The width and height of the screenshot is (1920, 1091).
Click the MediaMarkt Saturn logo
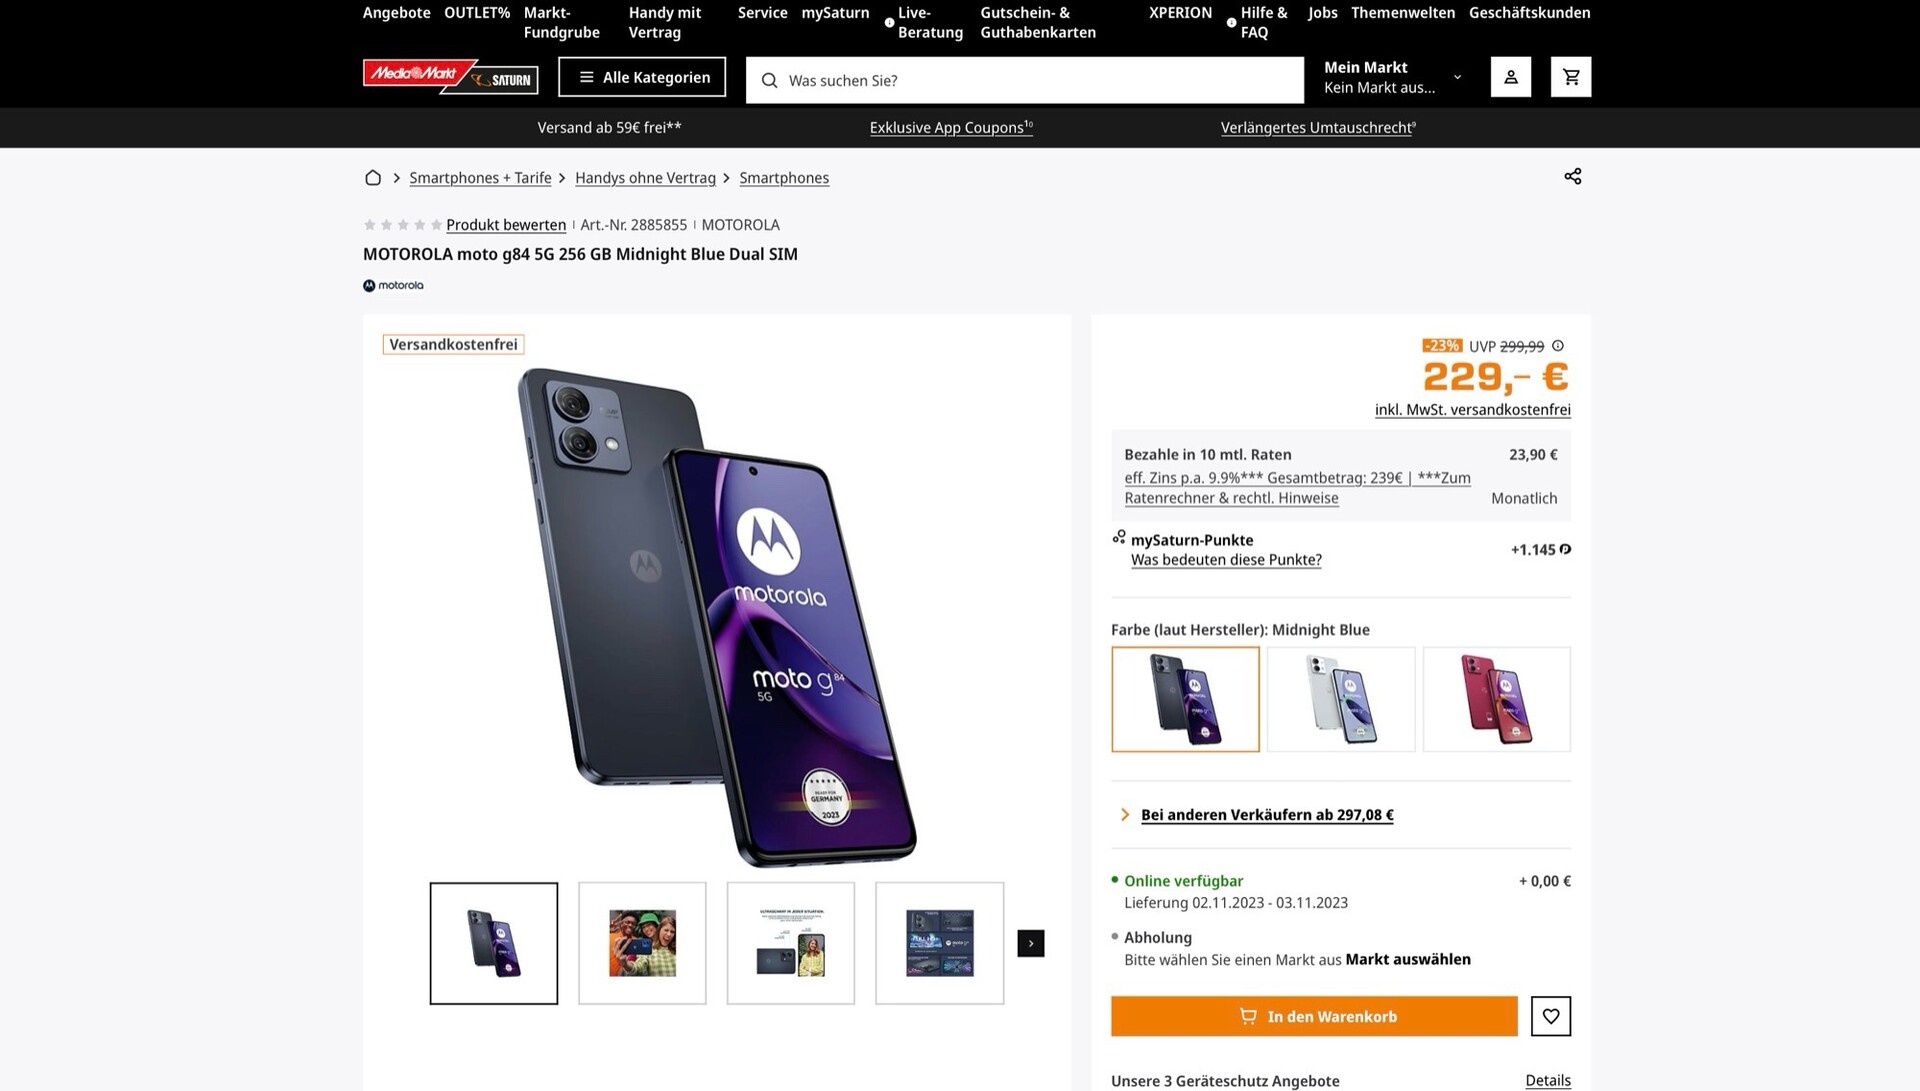[x=450, y=77]
